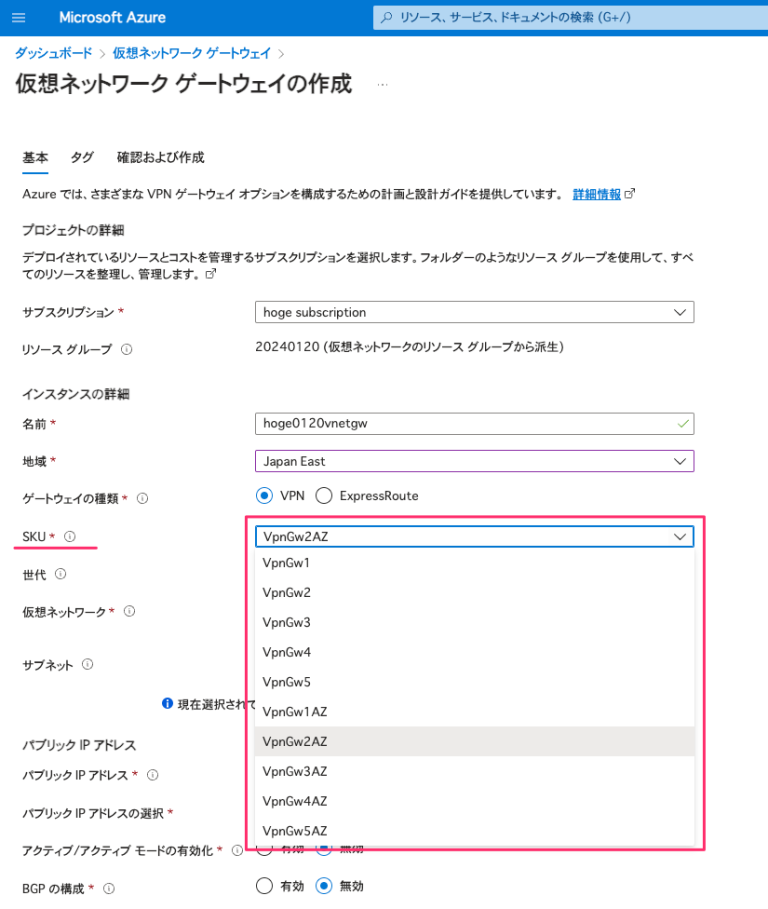This screenshot has width=768, height=909.
Task: Click info icon next to ゲートウェイの種類
Action: tap(142, 498)
